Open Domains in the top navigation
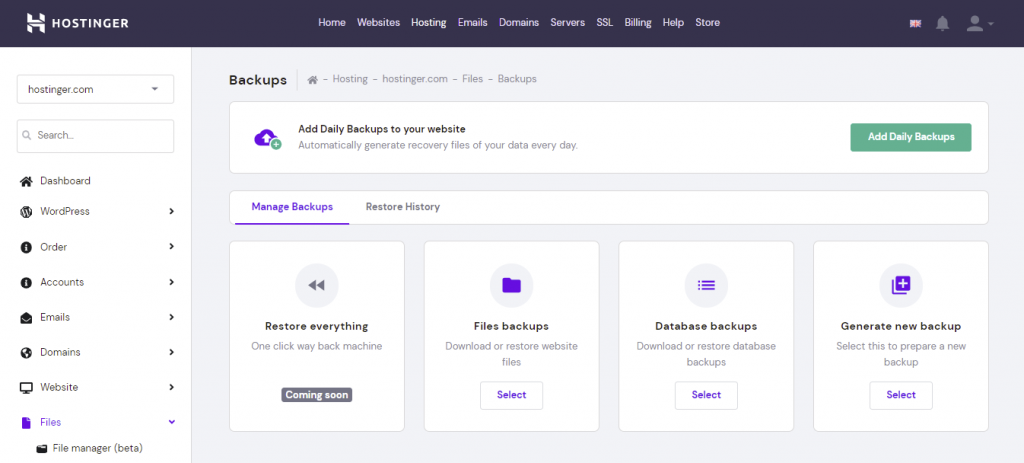Image resolution: width=1024 pixels, height=463 pixels. (519, 23)
